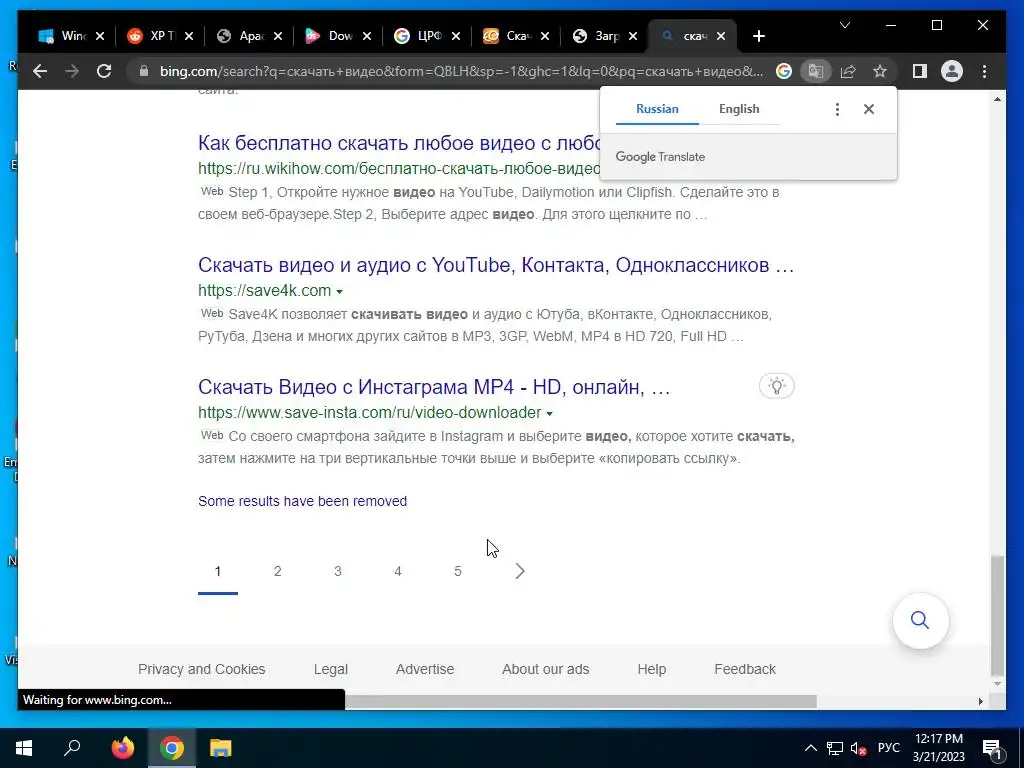This screenshot has width=1024, height=768.
Task: Open About our ads footer link
Action: point(545,669)
